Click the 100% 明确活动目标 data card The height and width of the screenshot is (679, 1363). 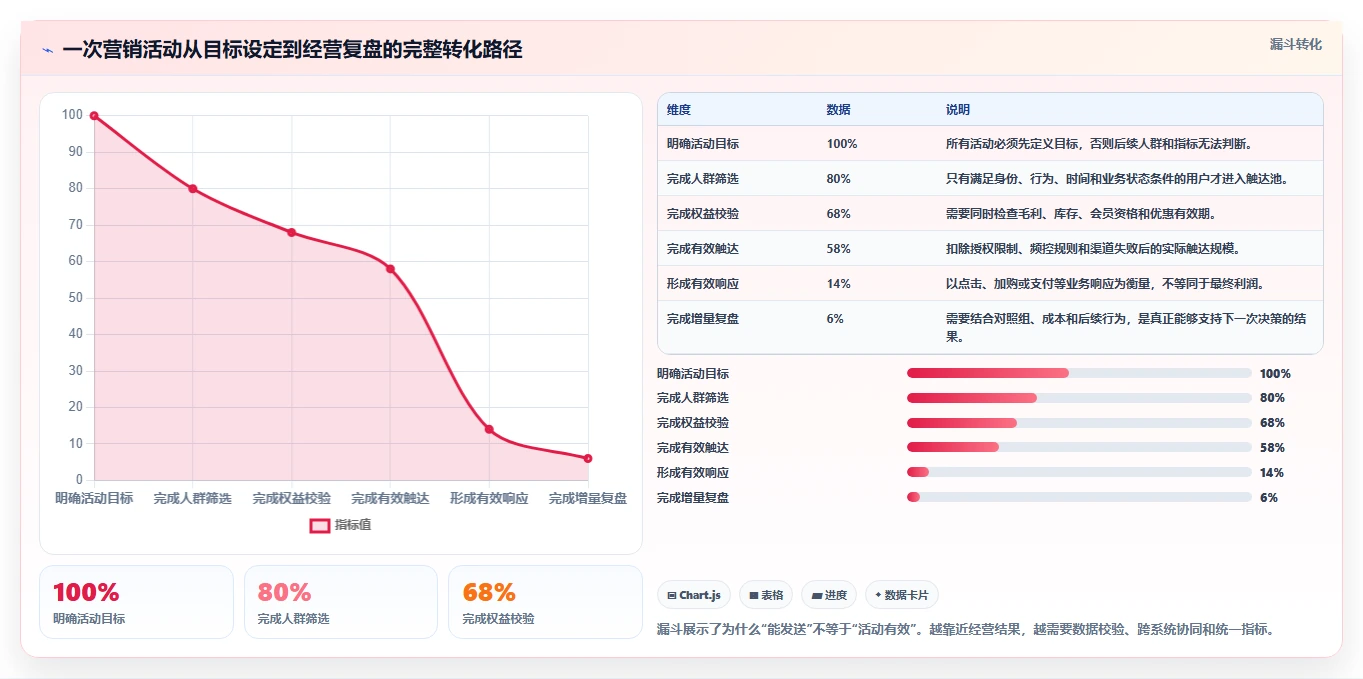(136, 602)
